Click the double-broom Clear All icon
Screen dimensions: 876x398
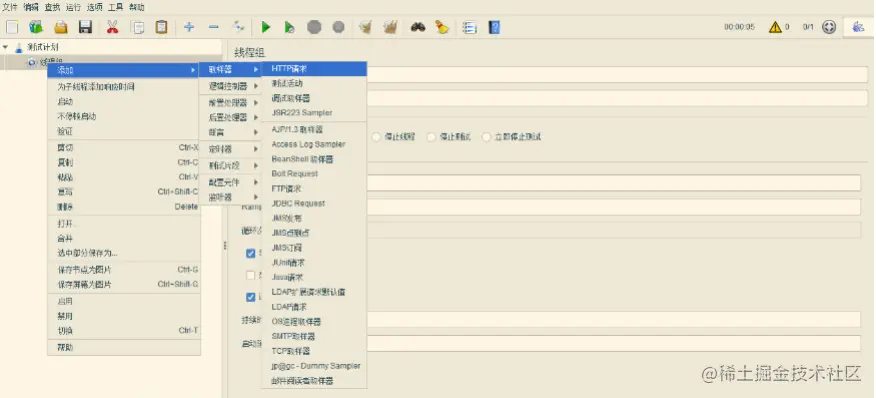pyautogui.click(x=391, y=27)
